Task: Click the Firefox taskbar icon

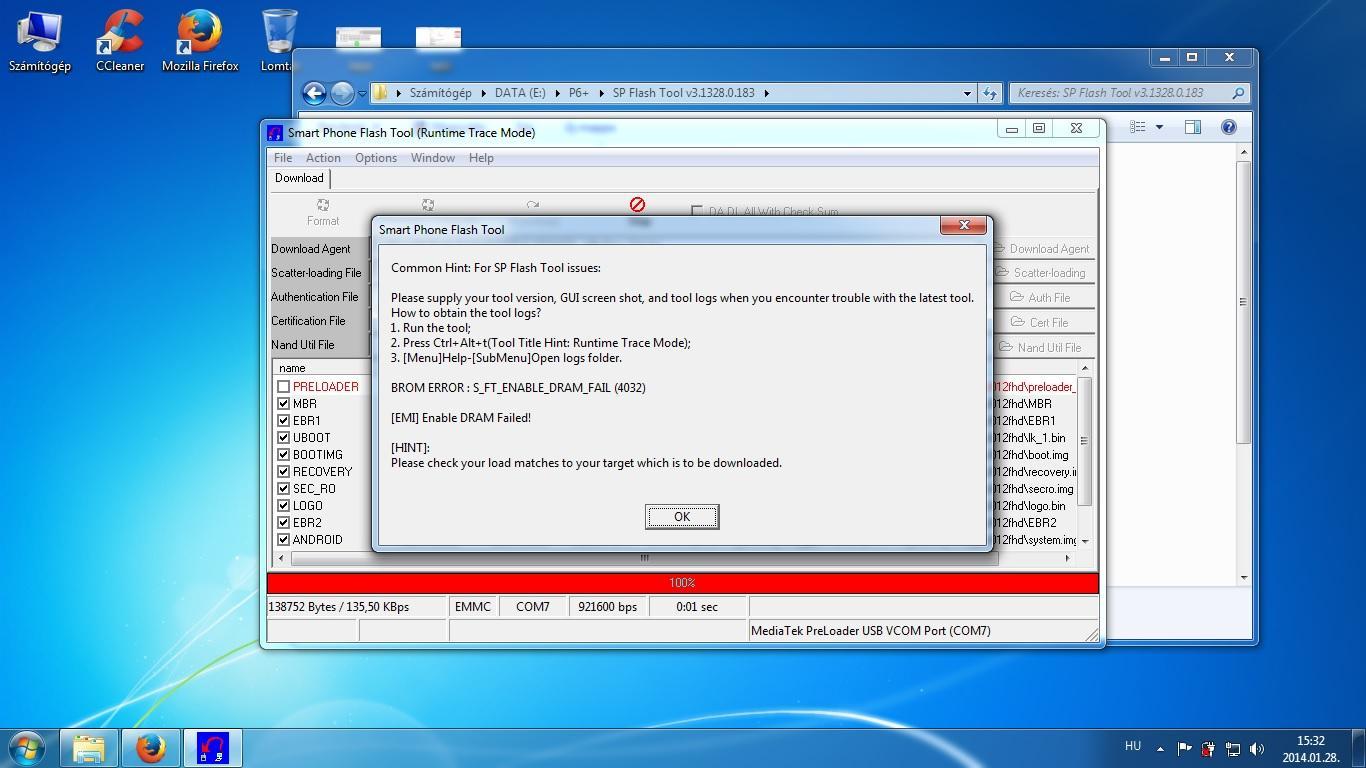Action: pyautogui.click(x=151, y=748)
